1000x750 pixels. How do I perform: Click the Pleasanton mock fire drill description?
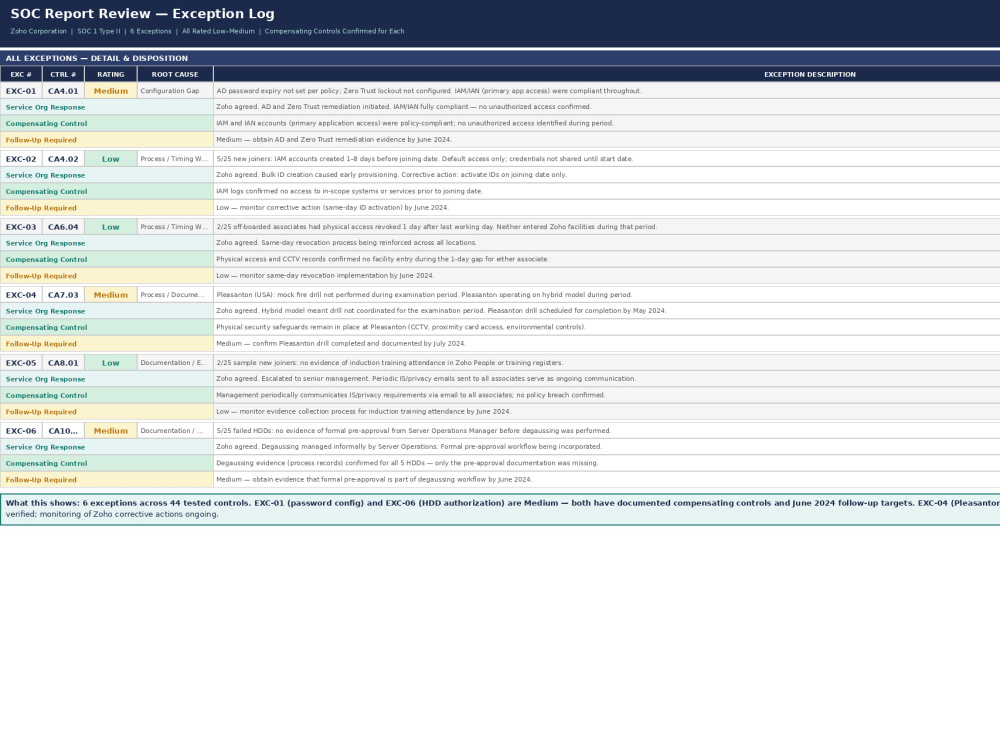(x=607, y=295)
